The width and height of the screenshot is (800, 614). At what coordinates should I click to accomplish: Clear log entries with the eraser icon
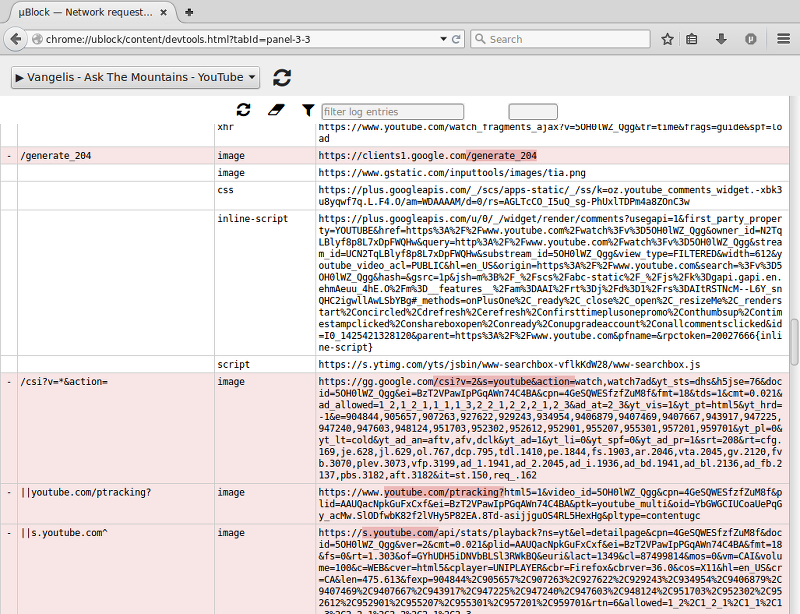tap(276, 110)
